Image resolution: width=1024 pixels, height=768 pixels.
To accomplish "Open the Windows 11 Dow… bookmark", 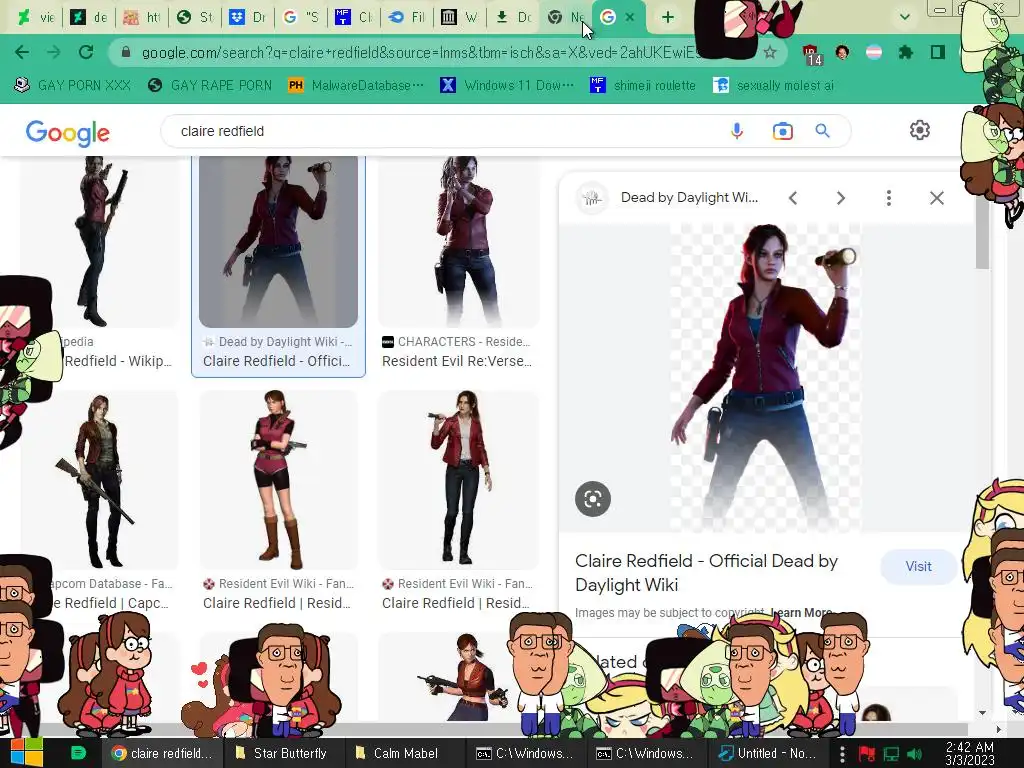I will (507, 86).
